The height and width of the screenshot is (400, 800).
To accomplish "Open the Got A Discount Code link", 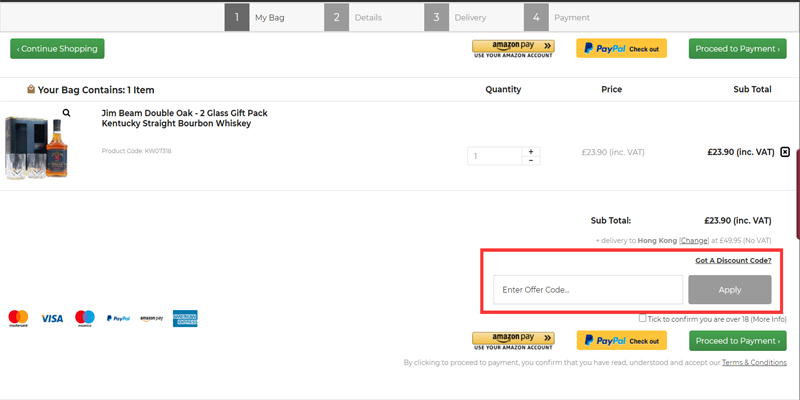I will click(733, 260).
